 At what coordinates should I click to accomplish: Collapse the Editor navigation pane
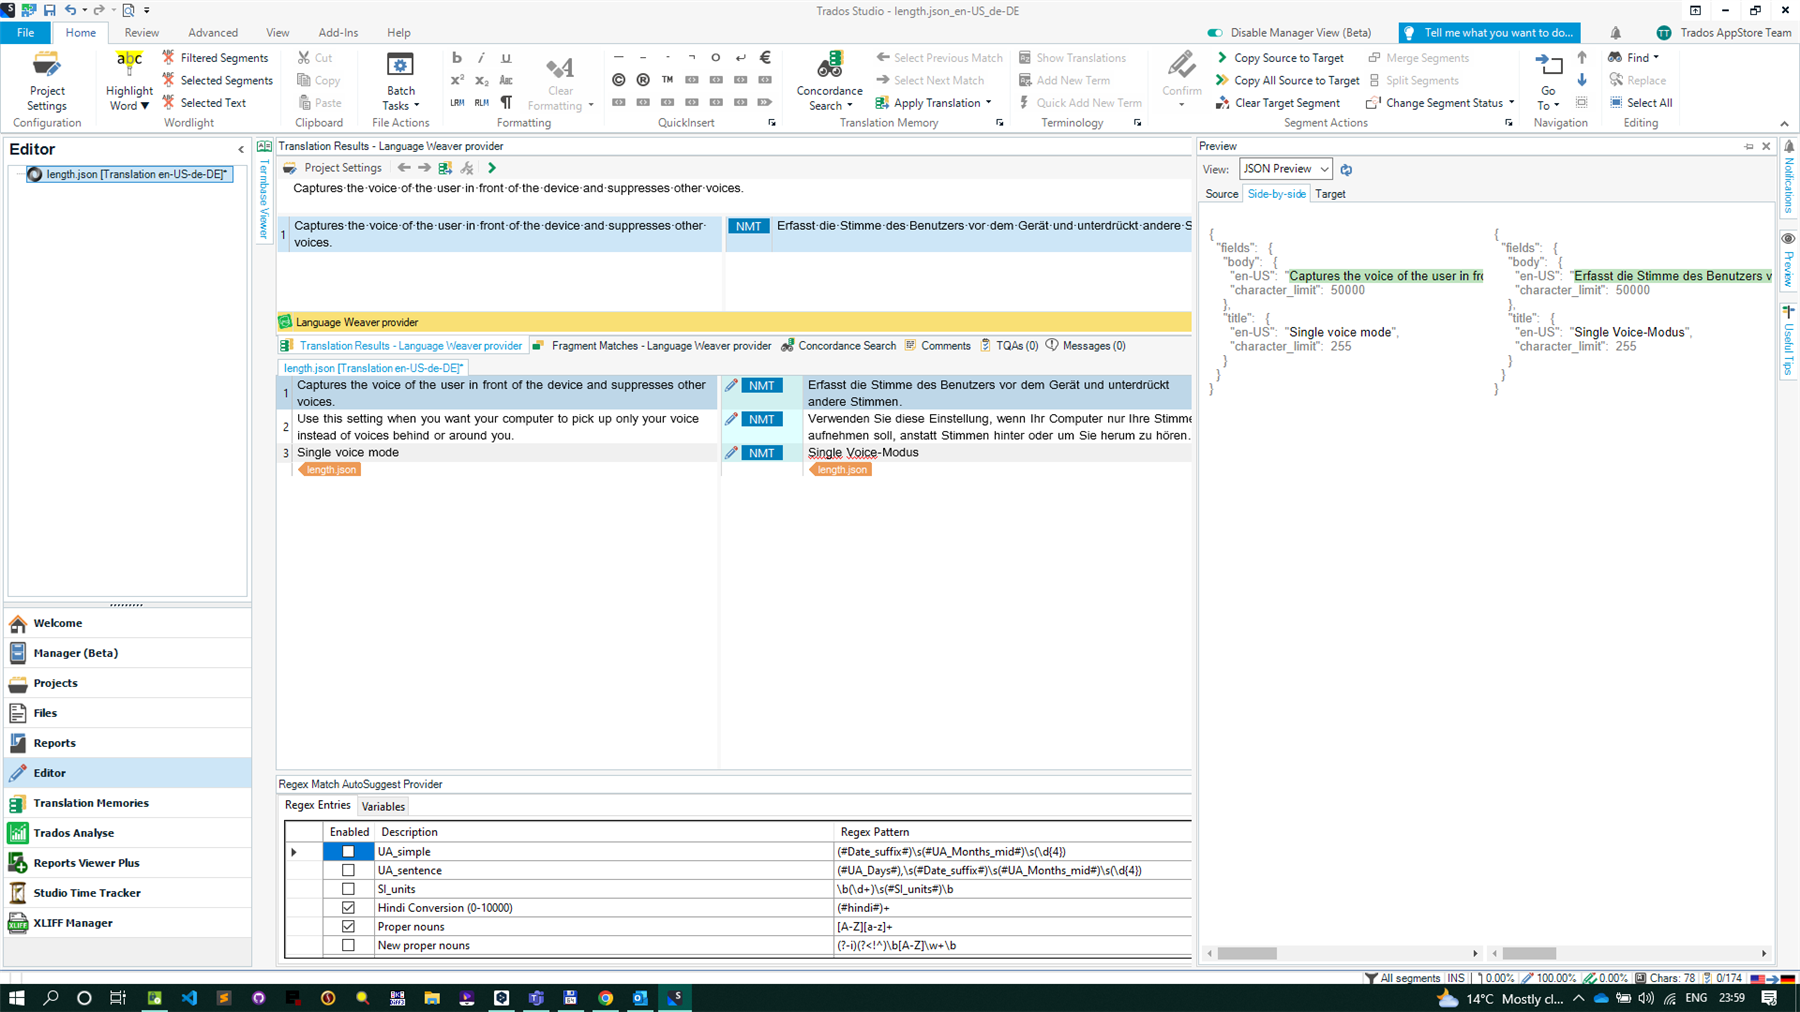[241, 150]
